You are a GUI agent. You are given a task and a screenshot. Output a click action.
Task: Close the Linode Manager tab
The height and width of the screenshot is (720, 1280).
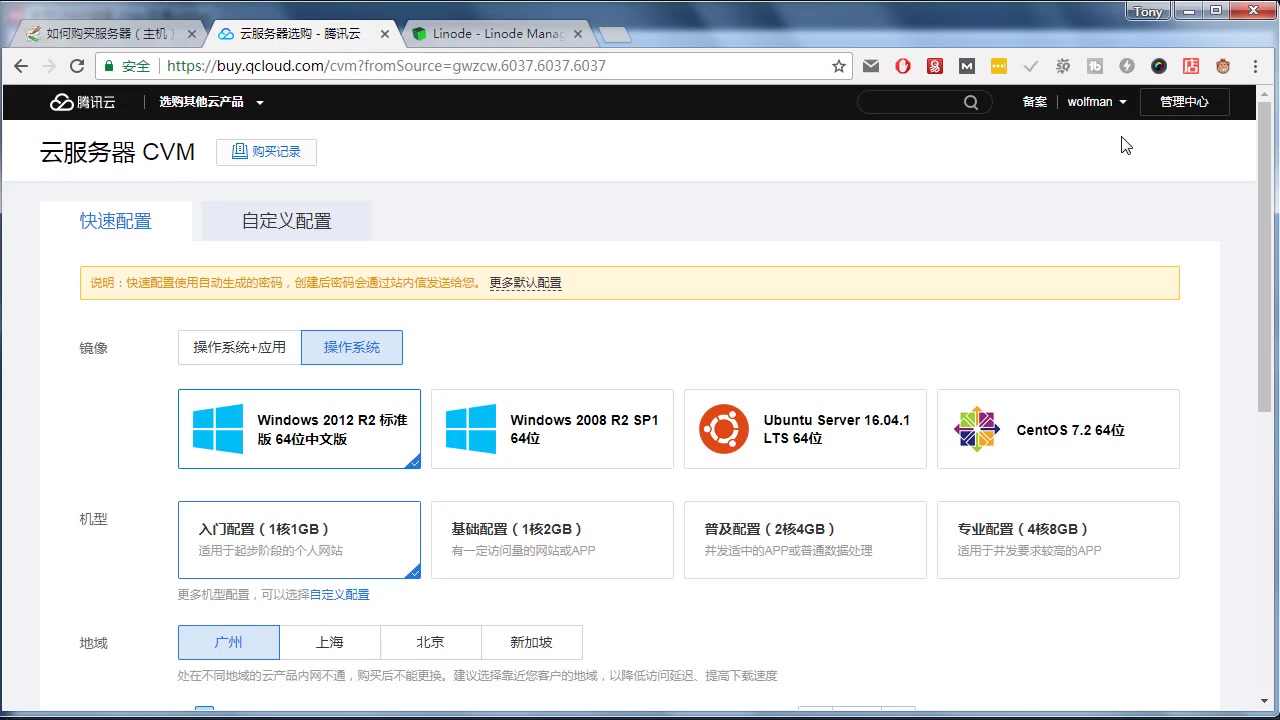(577, 34)
